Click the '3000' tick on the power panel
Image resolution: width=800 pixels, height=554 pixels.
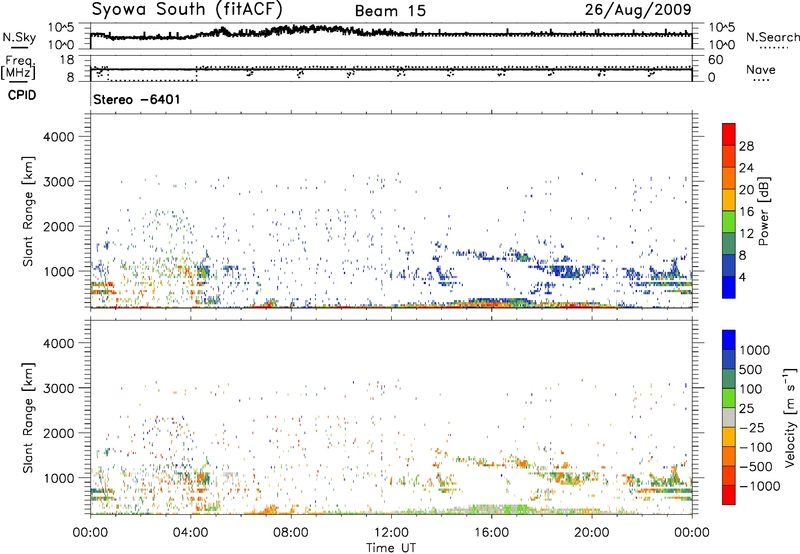(58, 182)
